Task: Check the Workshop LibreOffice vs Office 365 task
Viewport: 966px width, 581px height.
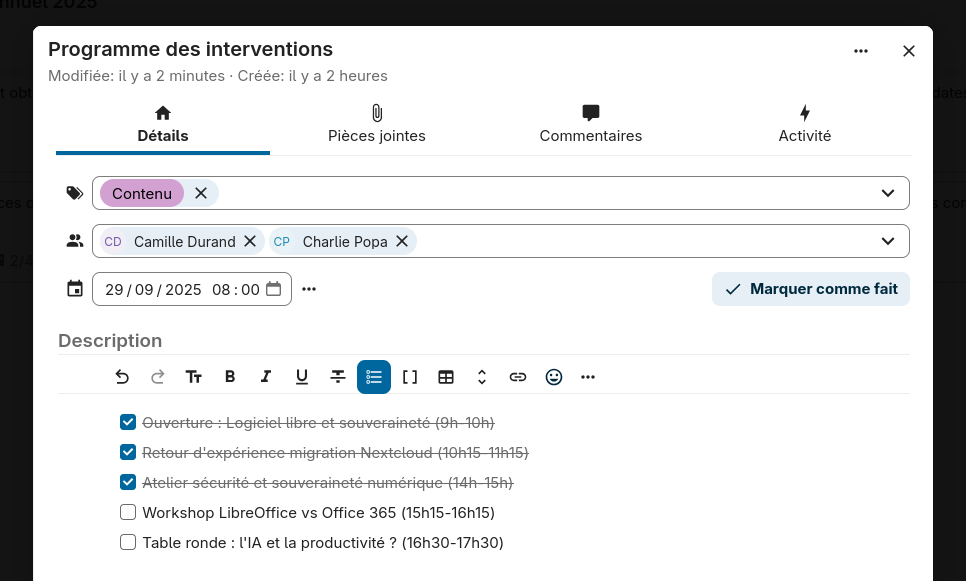Action: (128, 512)
